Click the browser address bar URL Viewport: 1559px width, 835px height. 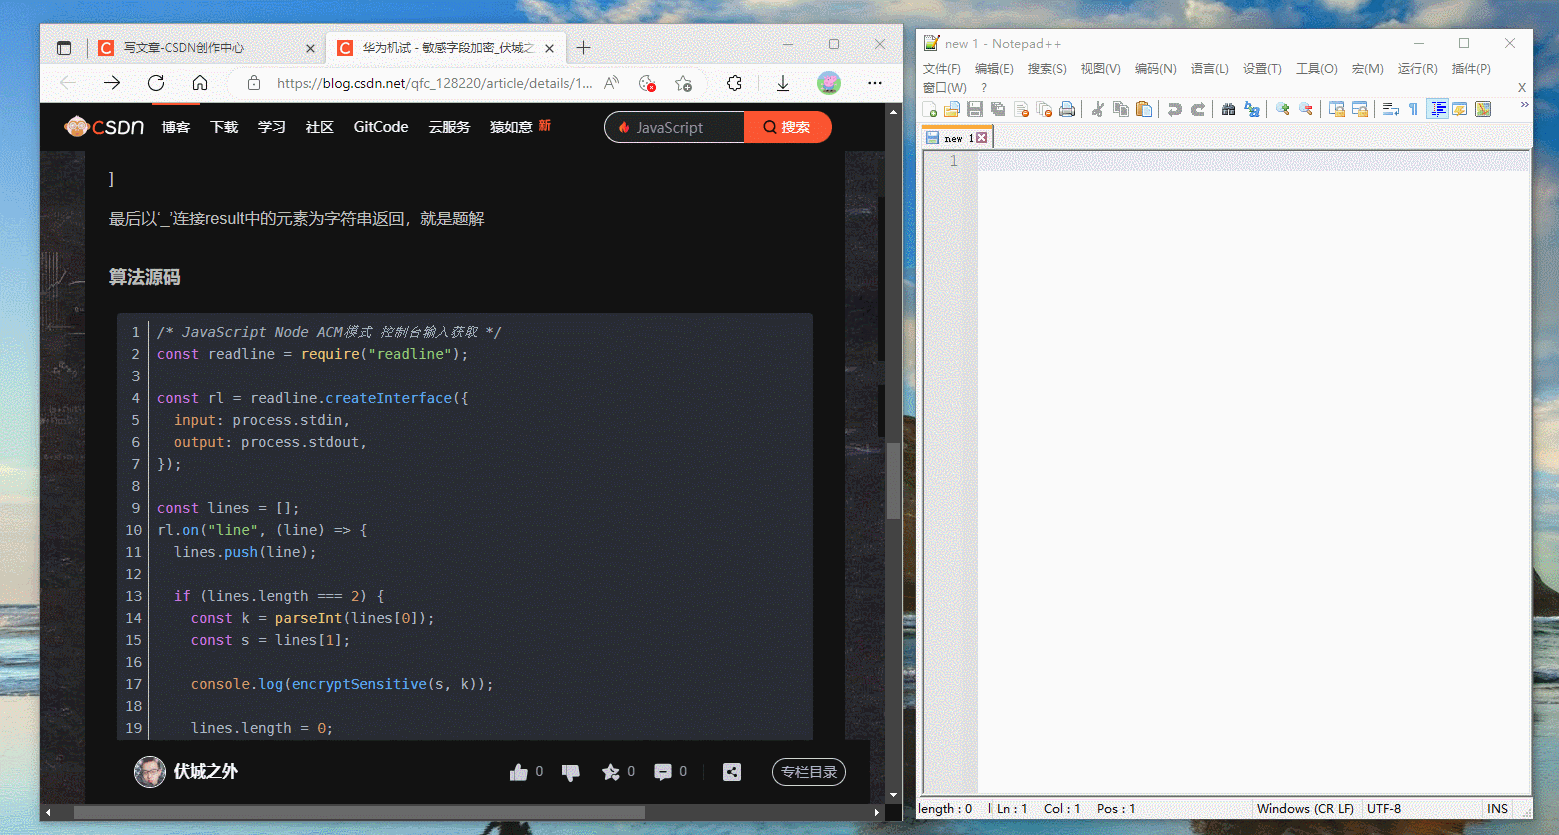pyautogui.click(x=434, y=83)
